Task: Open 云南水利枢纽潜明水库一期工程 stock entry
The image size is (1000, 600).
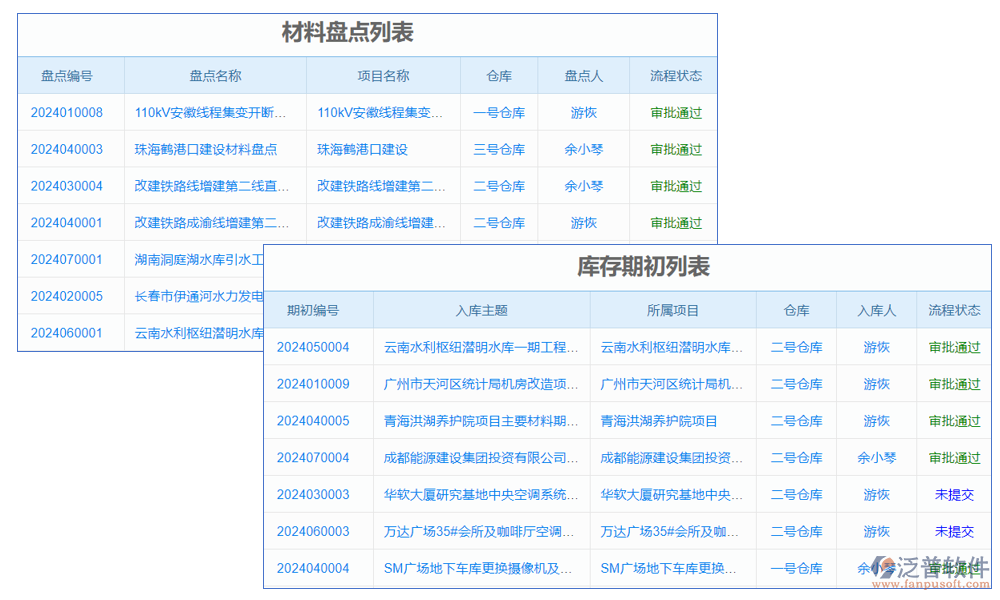Action: pyautogui.click(x=480, y=347)
